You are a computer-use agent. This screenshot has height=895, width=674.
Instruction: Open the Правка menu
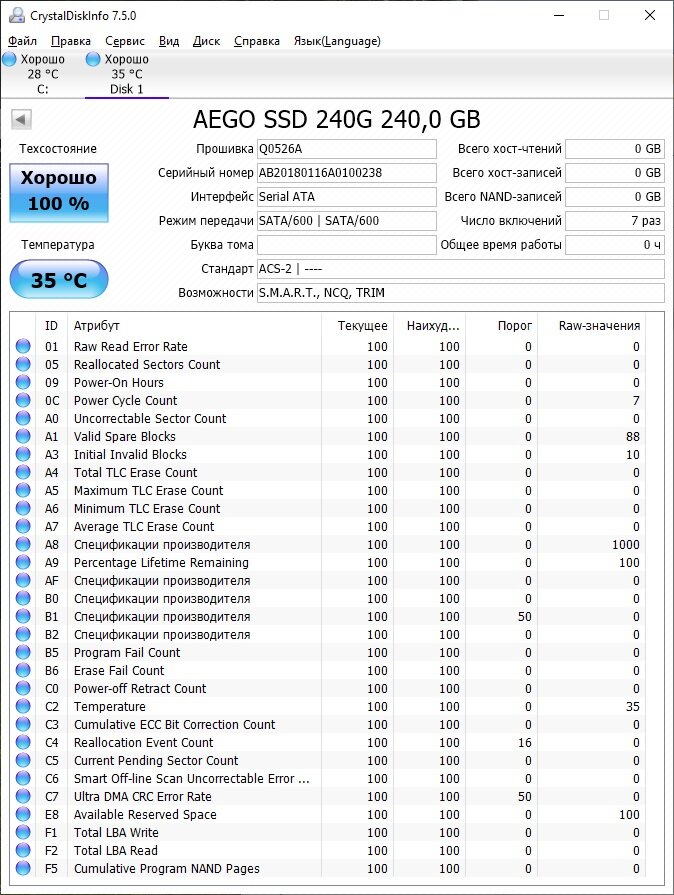(71, 41)
